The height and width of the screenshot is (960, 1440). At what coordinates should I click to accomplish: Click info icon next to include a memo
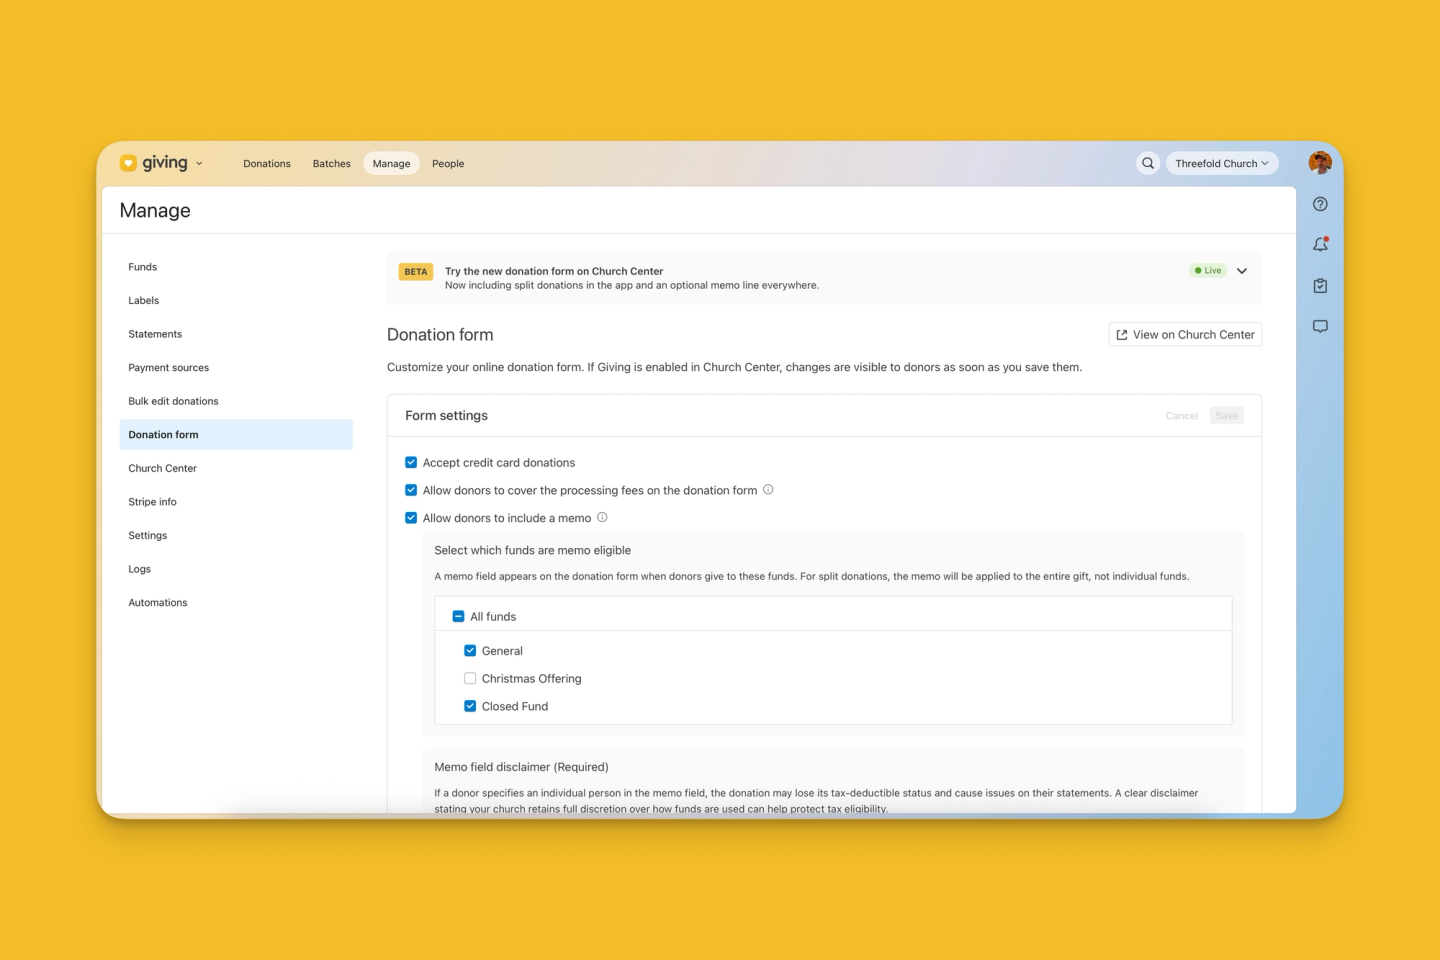coord(602,518)
